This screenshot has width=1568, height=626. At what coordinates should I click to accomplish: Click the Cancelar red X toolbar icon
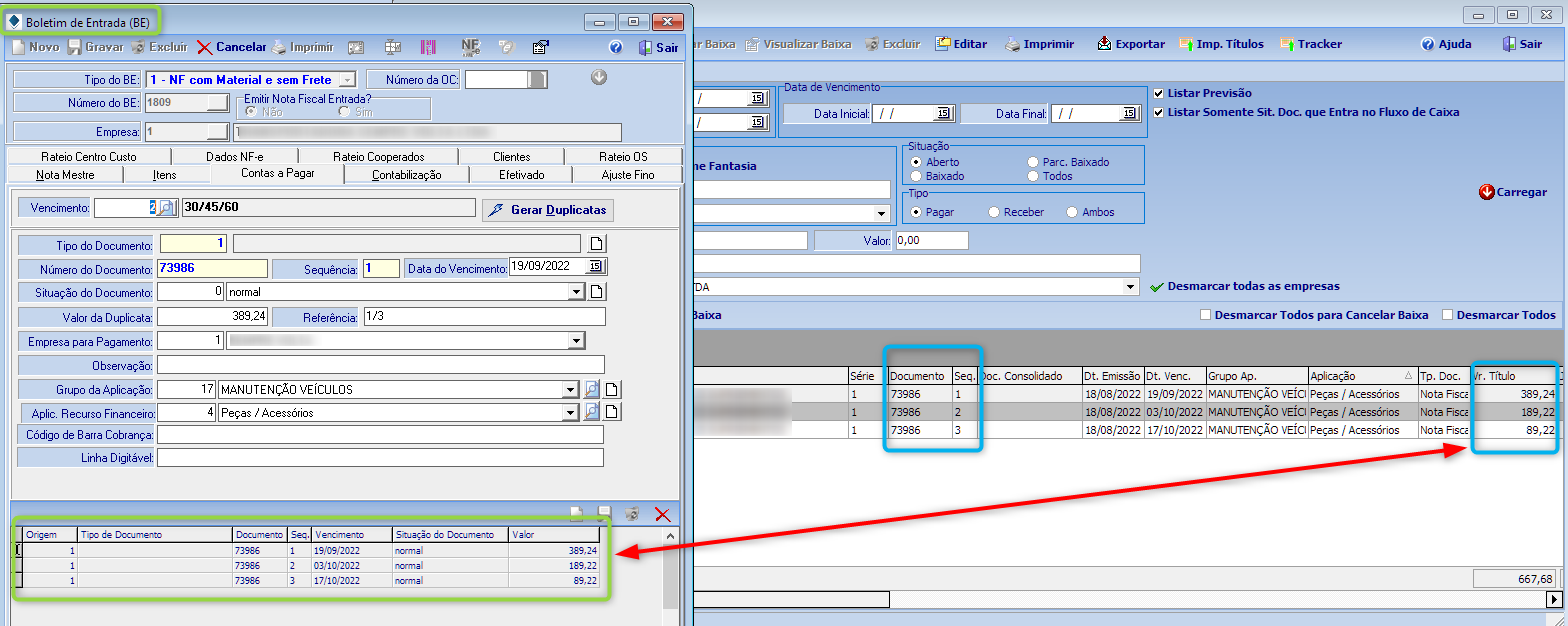205,47
